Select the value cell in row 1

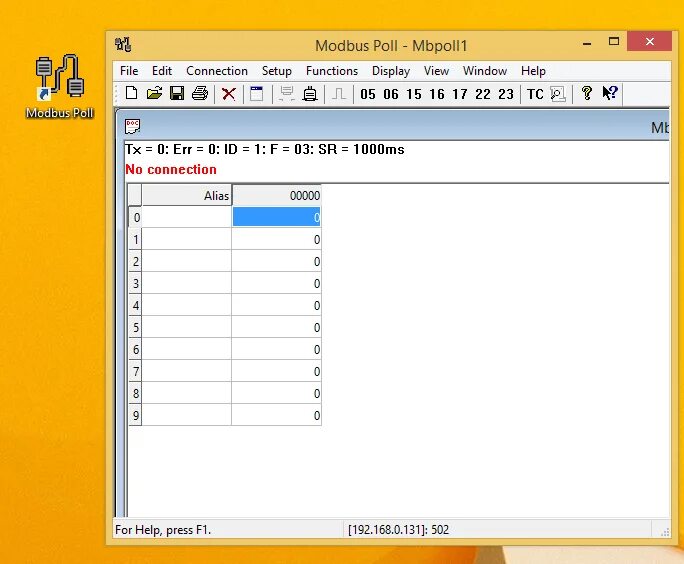click(277, 239)
